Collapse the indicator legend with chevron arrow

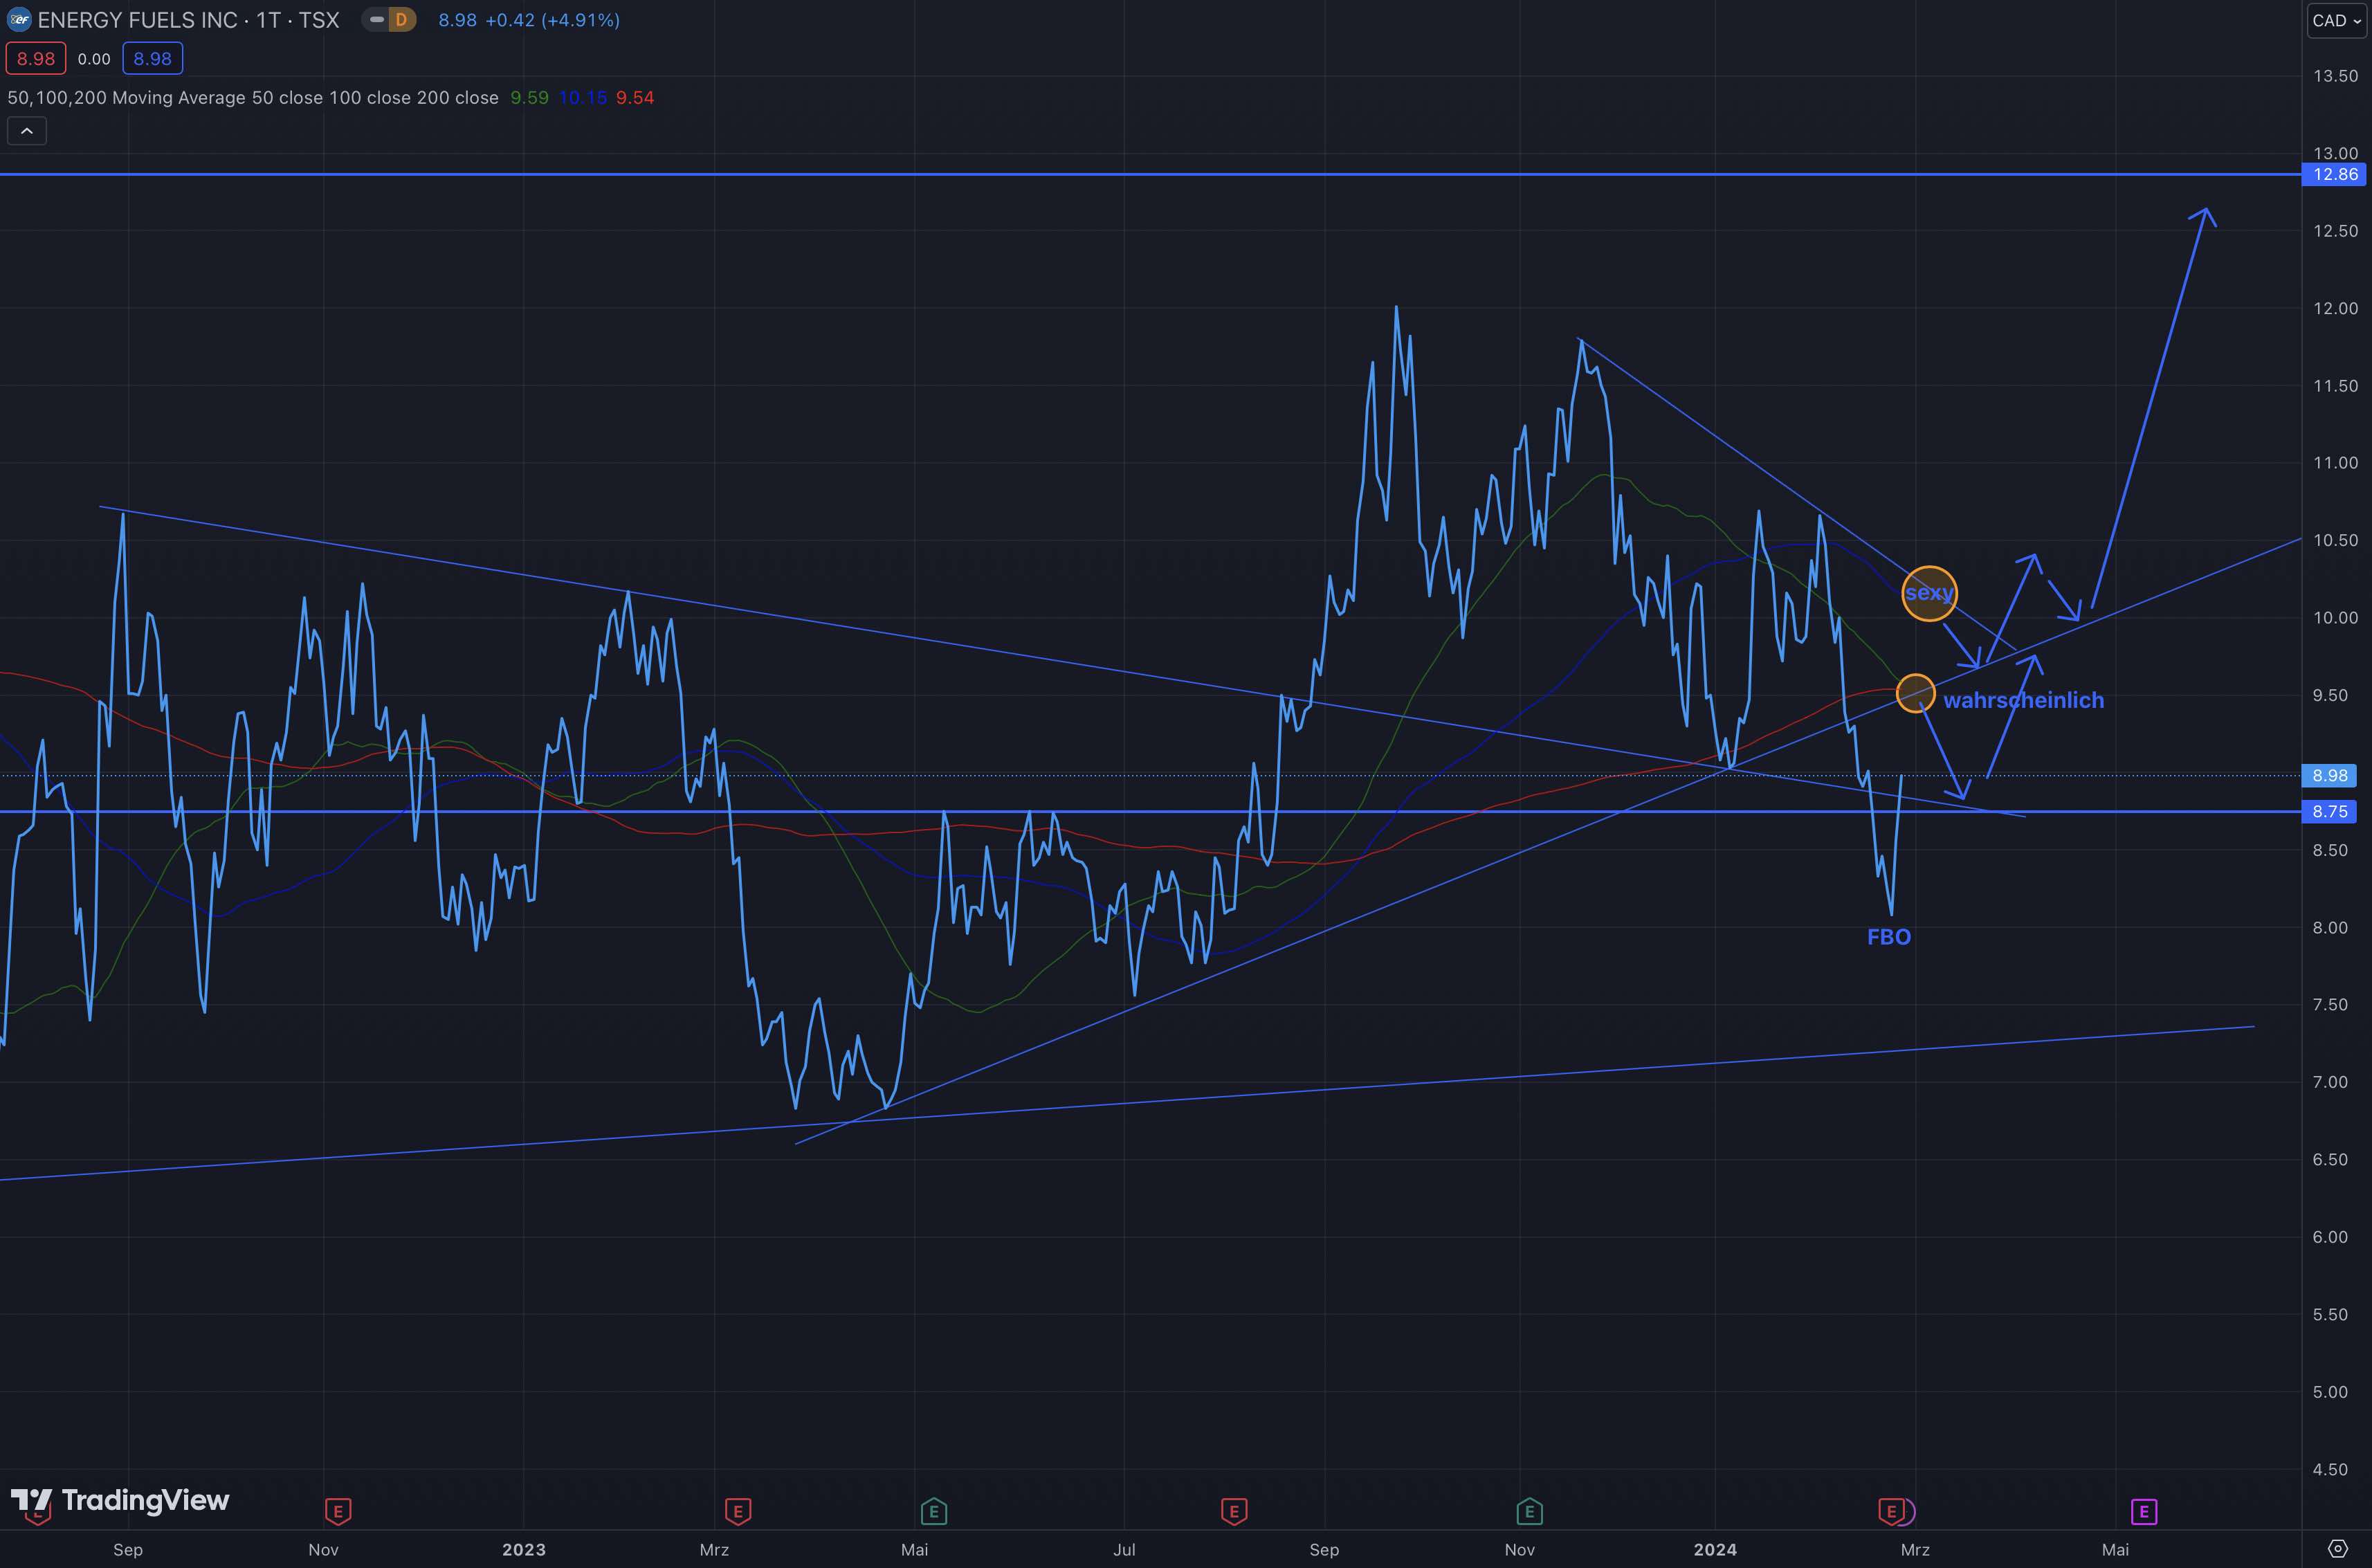point(27,131)
